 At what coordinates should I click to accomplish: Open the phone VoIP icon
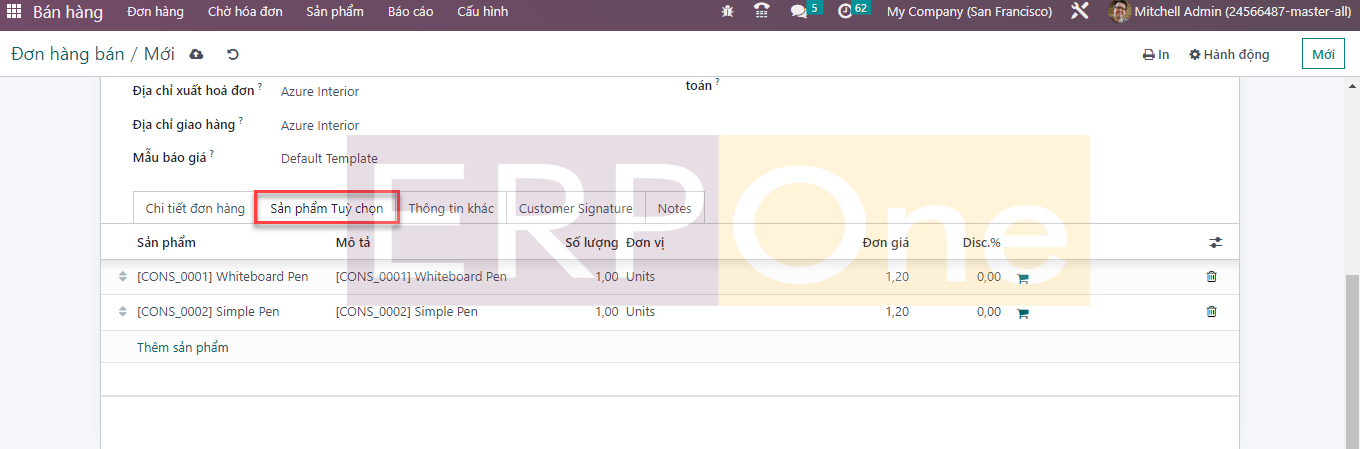[762, 12]
